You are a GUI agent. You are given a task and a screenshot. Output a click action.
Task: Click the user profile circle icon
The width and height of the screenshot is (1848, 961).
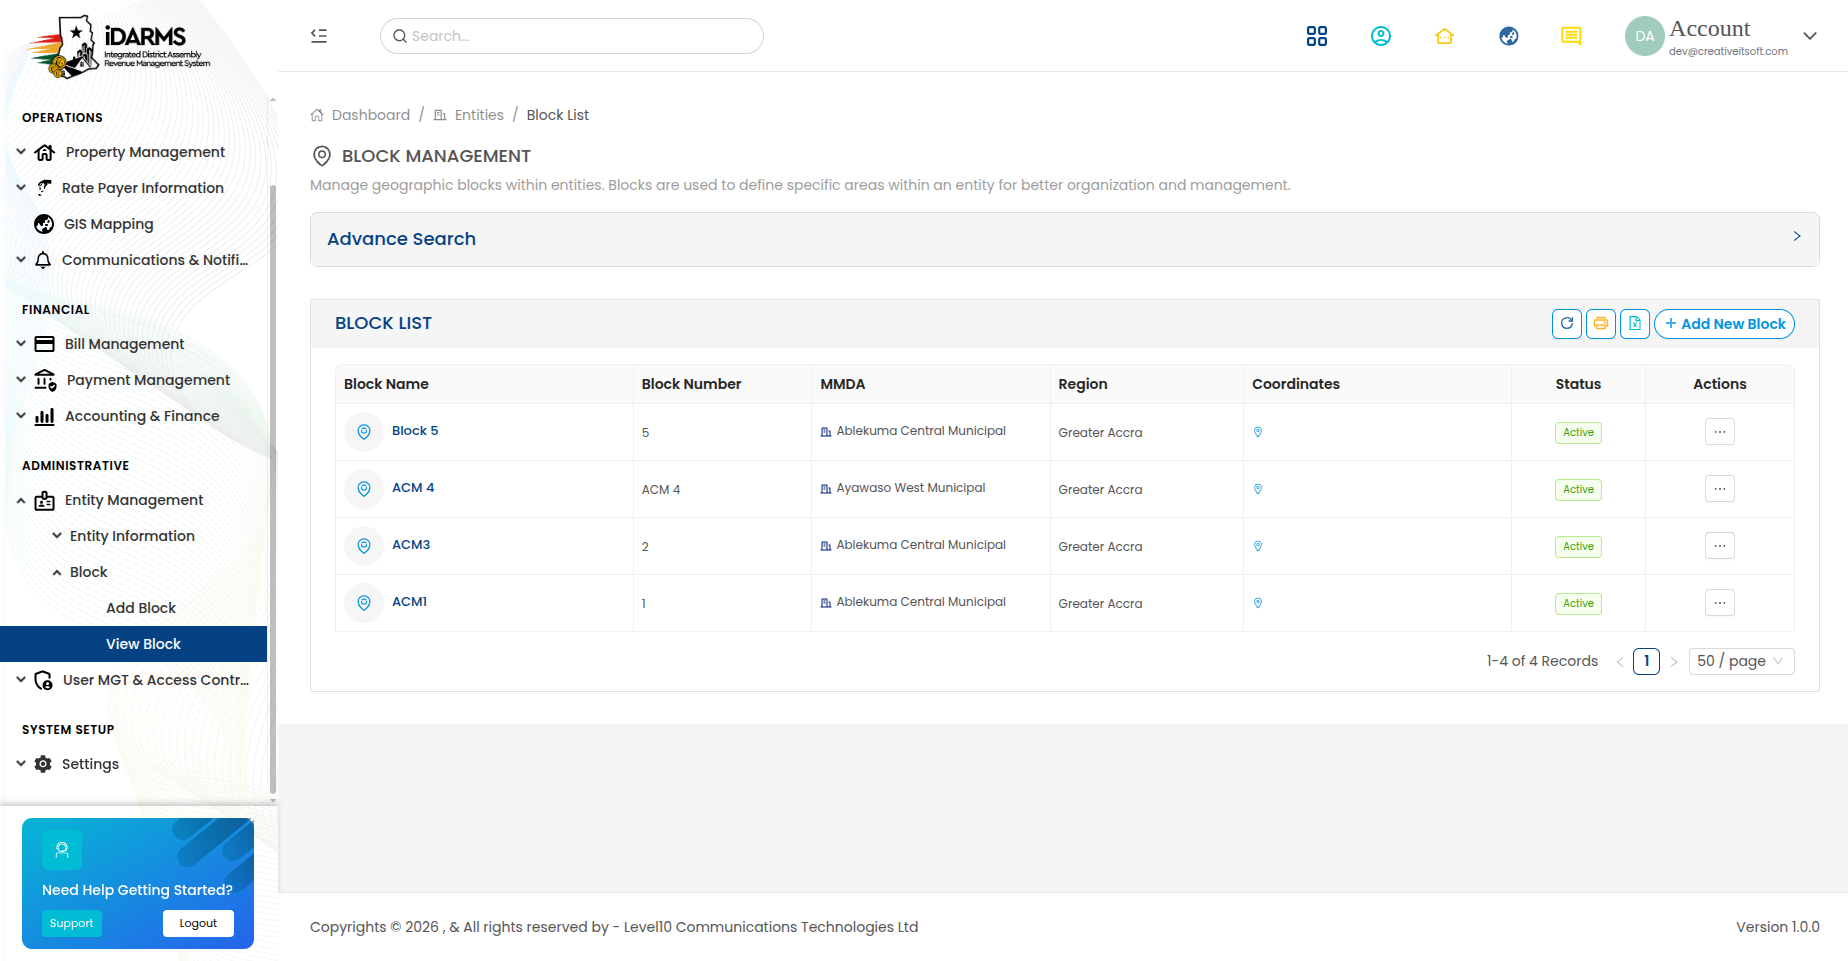(x=1381, y=36)
